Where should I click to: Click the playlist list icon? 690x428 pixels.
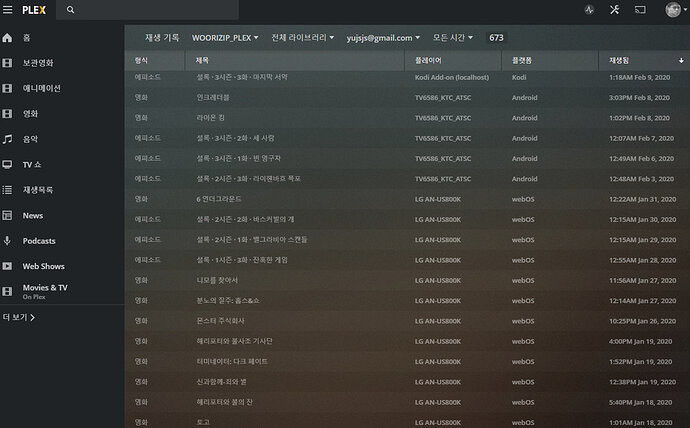pos(7,190)
